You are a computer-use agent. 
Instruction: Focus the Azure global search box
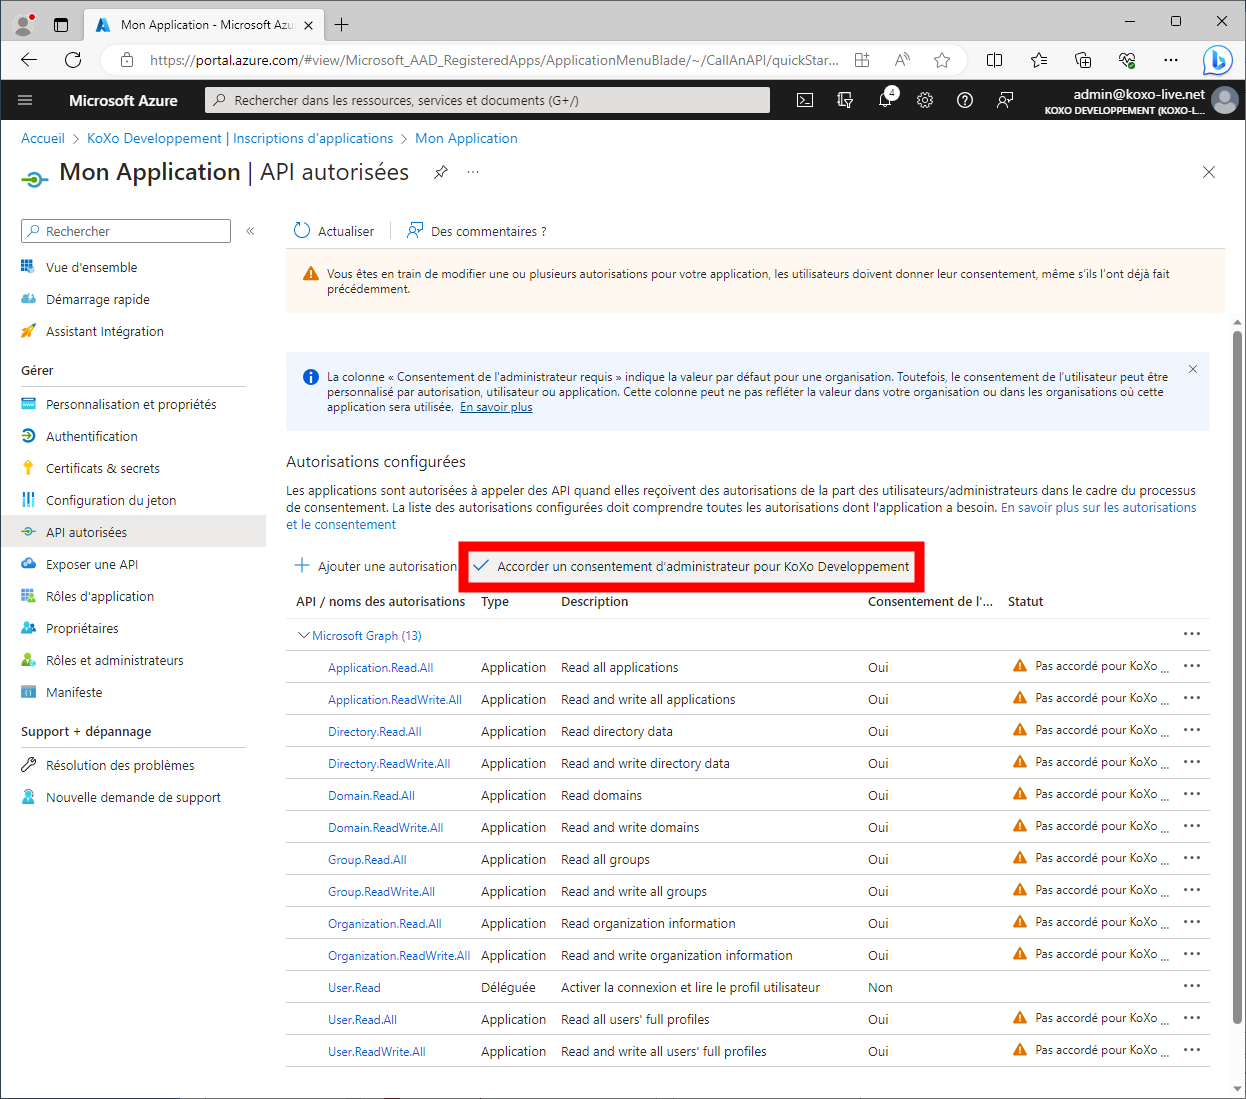click(488, 100)
